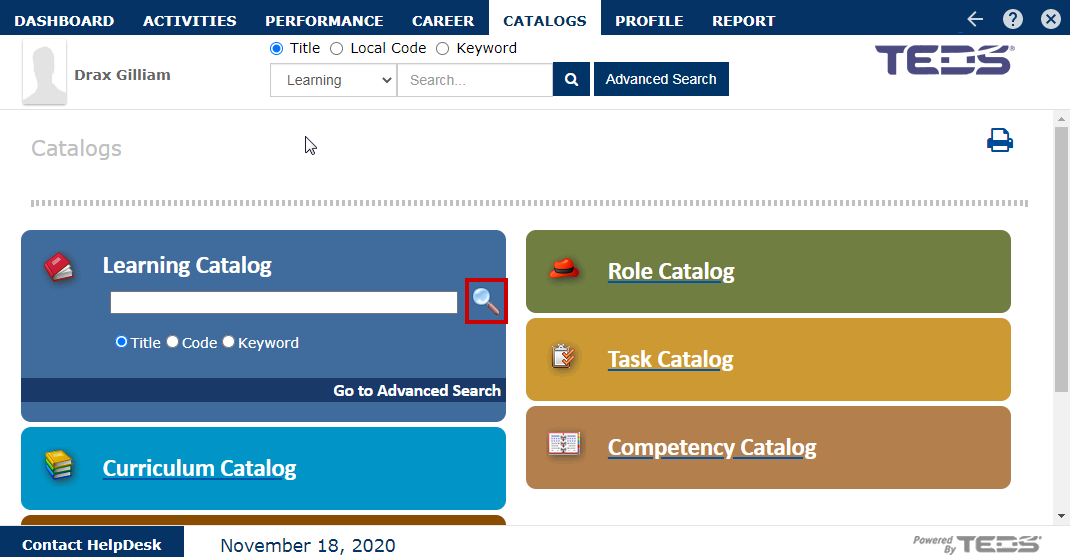Click the Competency Catalog open book icon
Image resolution: width=1070 pixels, height=557 pixels.
(564, 444)
